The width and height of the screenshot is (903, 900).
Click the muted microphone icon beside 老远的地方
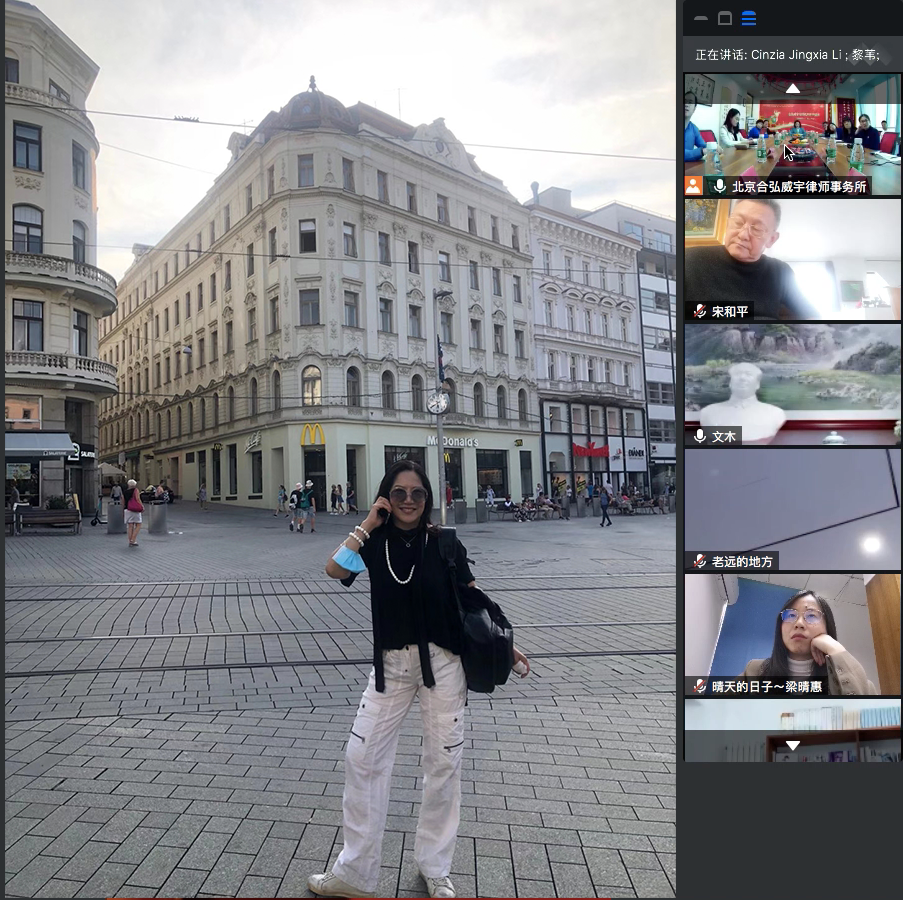pyautogui.click(x=700, y=561)
